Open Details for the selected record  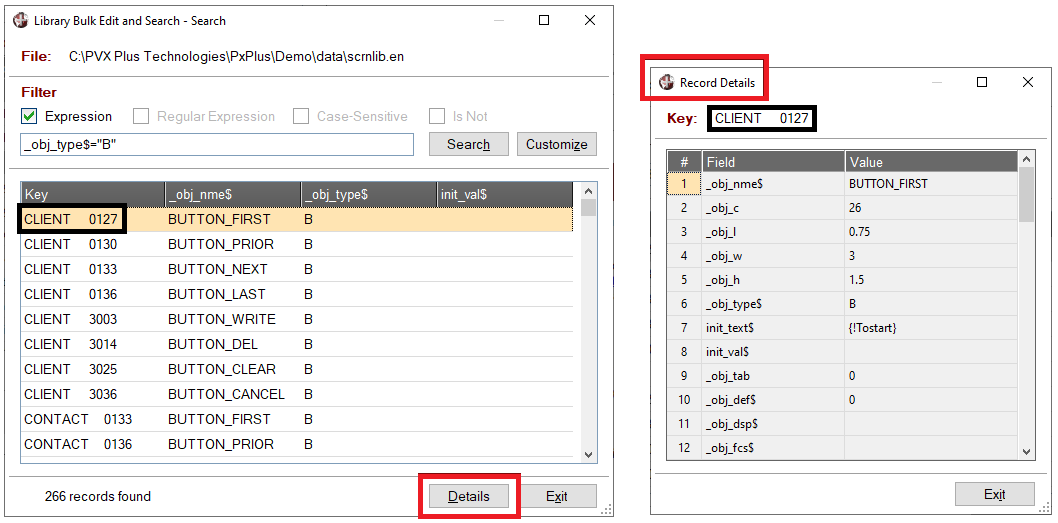pos(469,496)
